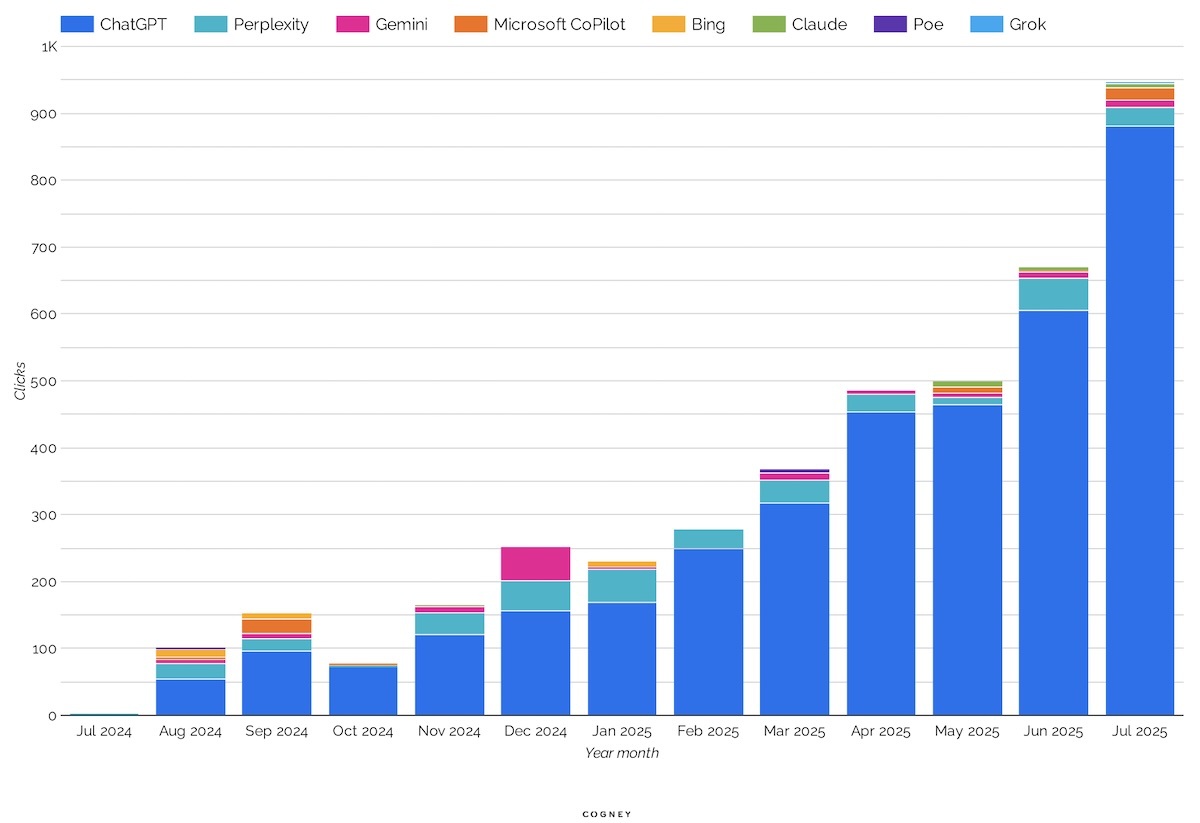Image resolution: width=1200 pixels, height=823 pixels.
Task: Click the Claude legend color swatch
Action: pyautogui.click(x=769, y=24)
